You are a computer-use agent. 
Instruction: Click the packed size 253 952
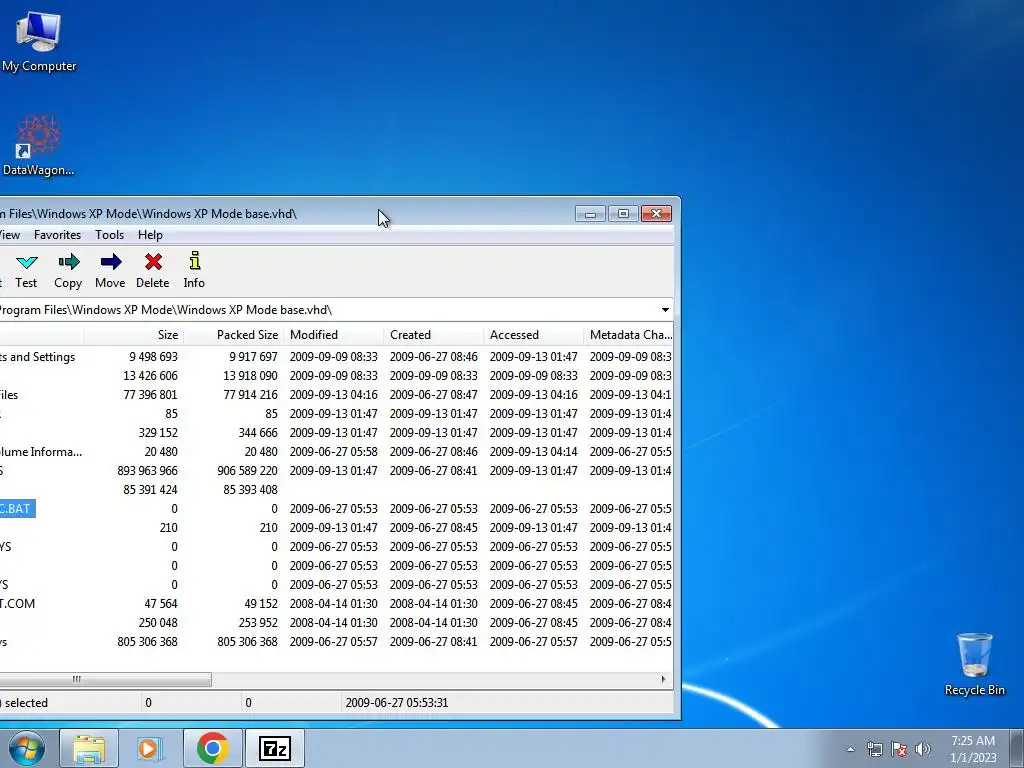258,623
